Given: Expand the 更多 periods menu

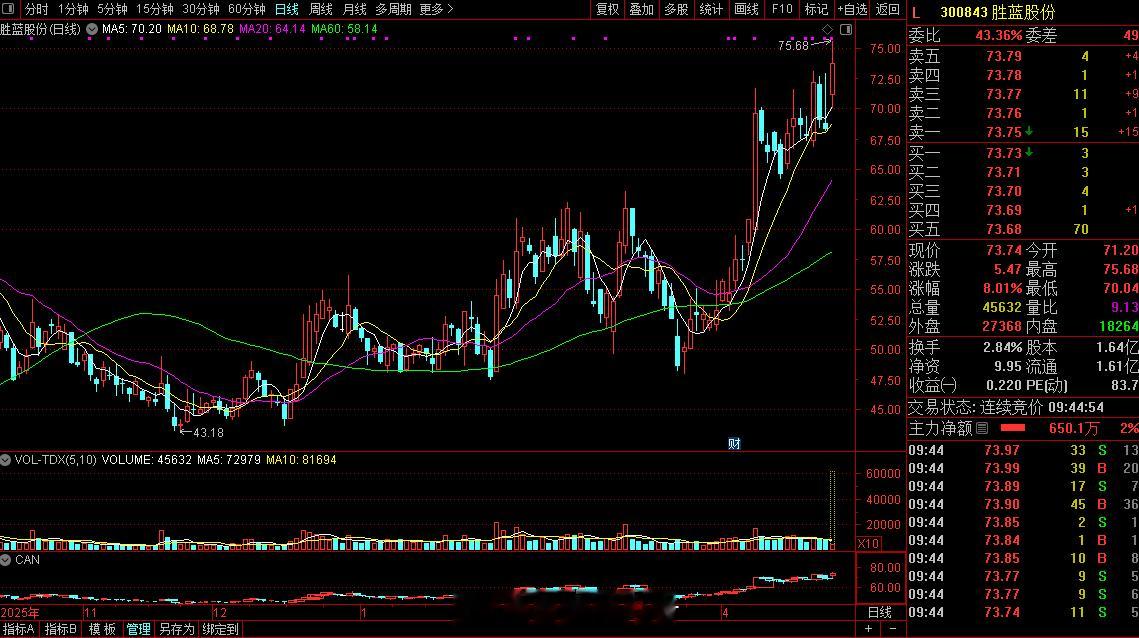Looking at the screenshot, I should click(437, 9).
